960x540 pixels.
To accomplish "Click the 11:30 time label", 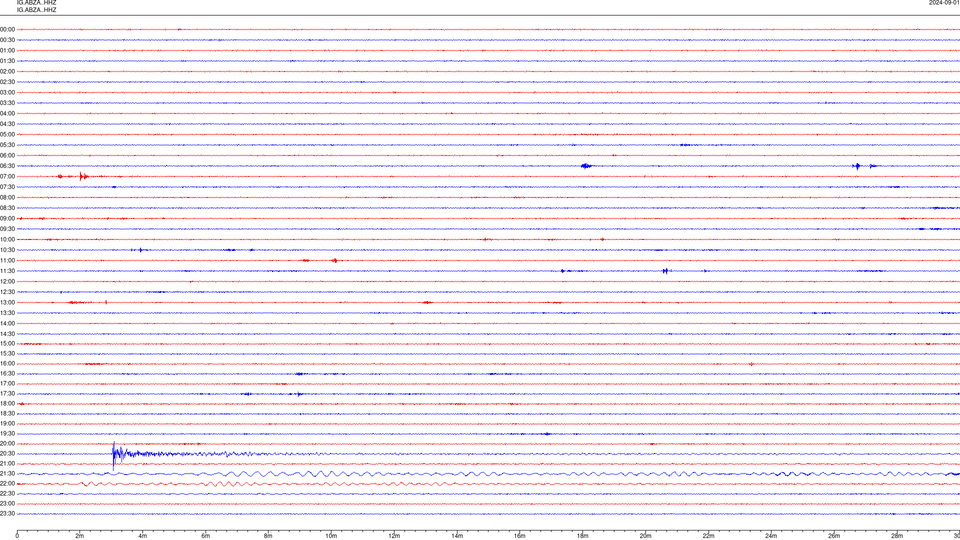I will pyautogui.click(x=7, y=271).
